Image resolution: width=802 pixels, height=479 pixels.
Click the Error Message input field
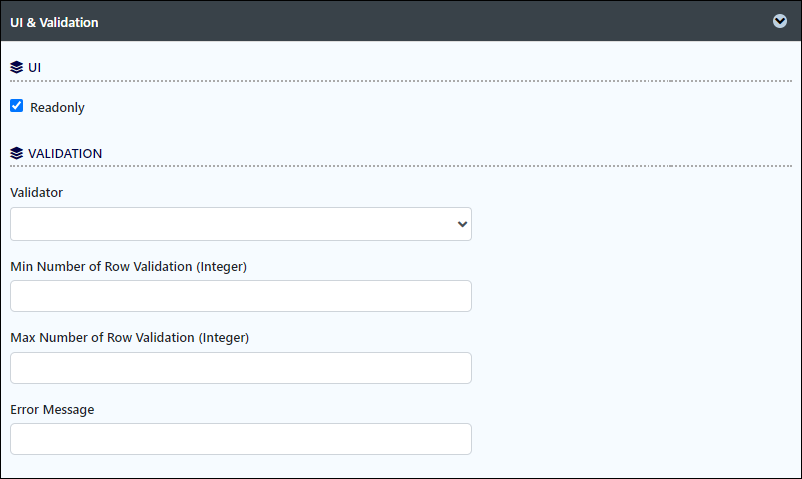pyautogui.click(x=240, y=439)
